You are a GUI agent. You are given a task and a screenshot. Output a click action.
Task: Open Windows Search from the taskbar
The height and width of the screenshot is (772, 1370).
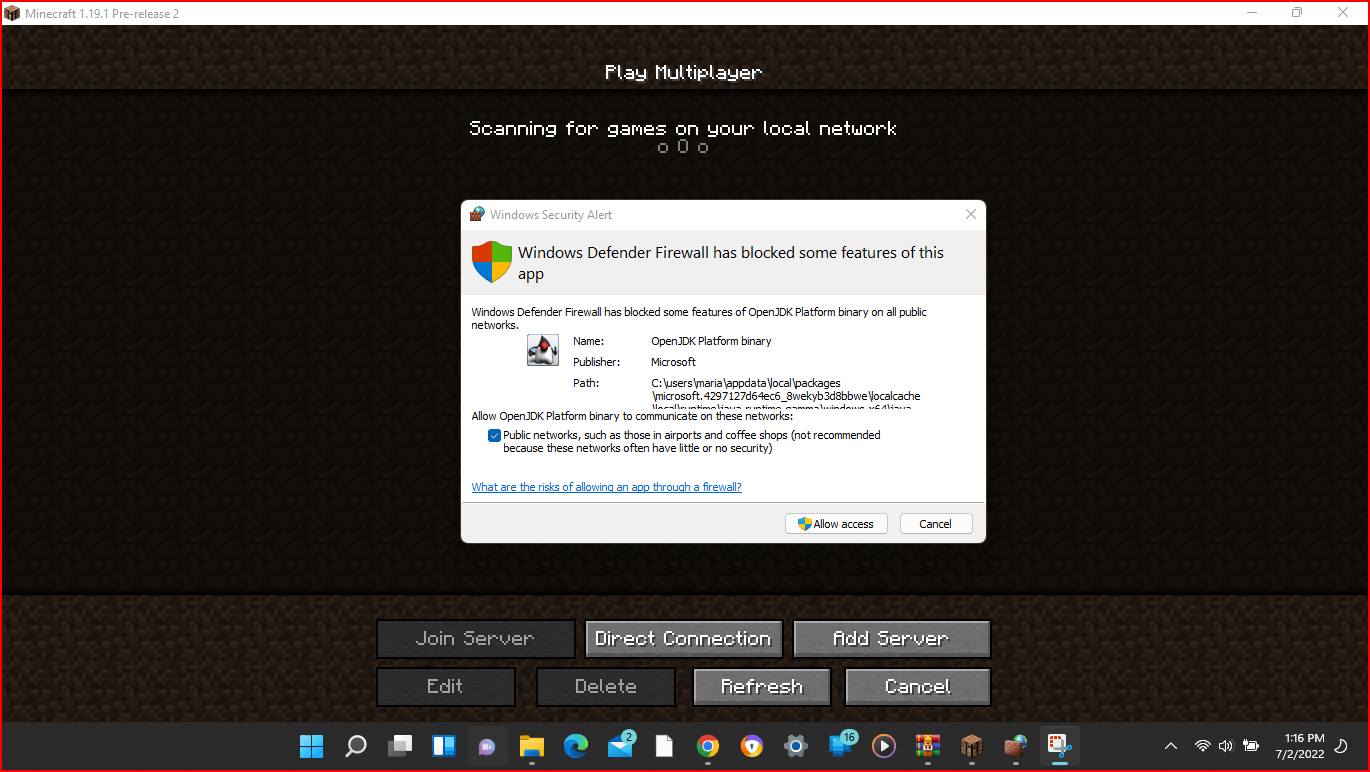(x=356, y=746)
